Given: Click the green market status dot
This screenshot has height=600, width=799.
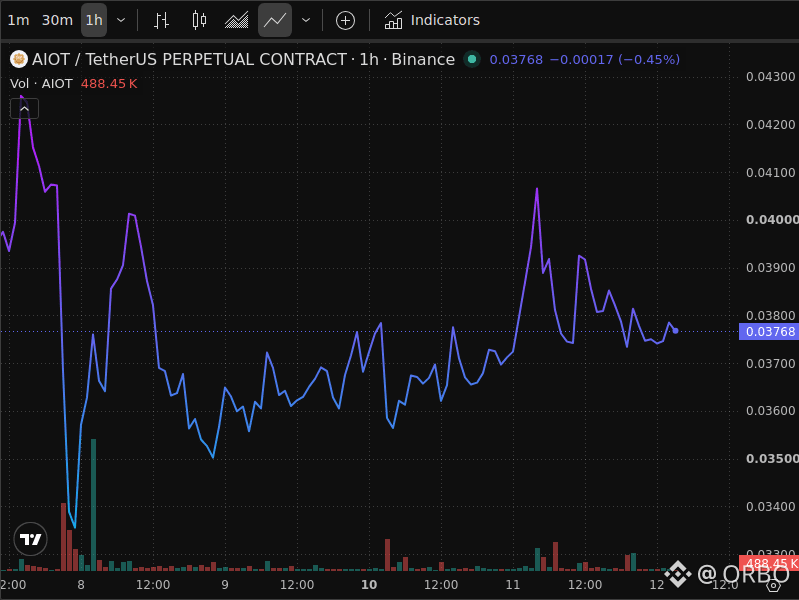Looking at the screenshot, I should coord(472,59).
